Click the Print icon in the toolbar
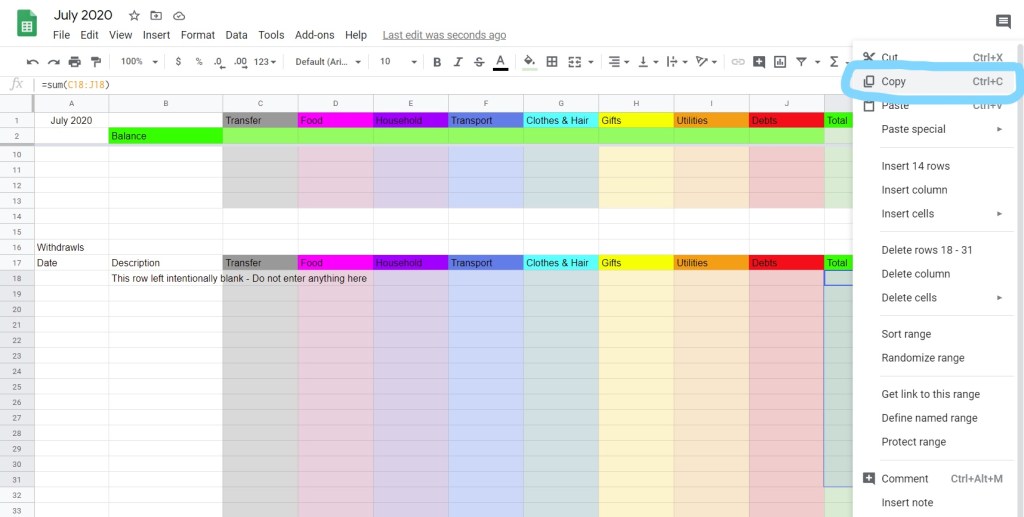 click(75, 62)
